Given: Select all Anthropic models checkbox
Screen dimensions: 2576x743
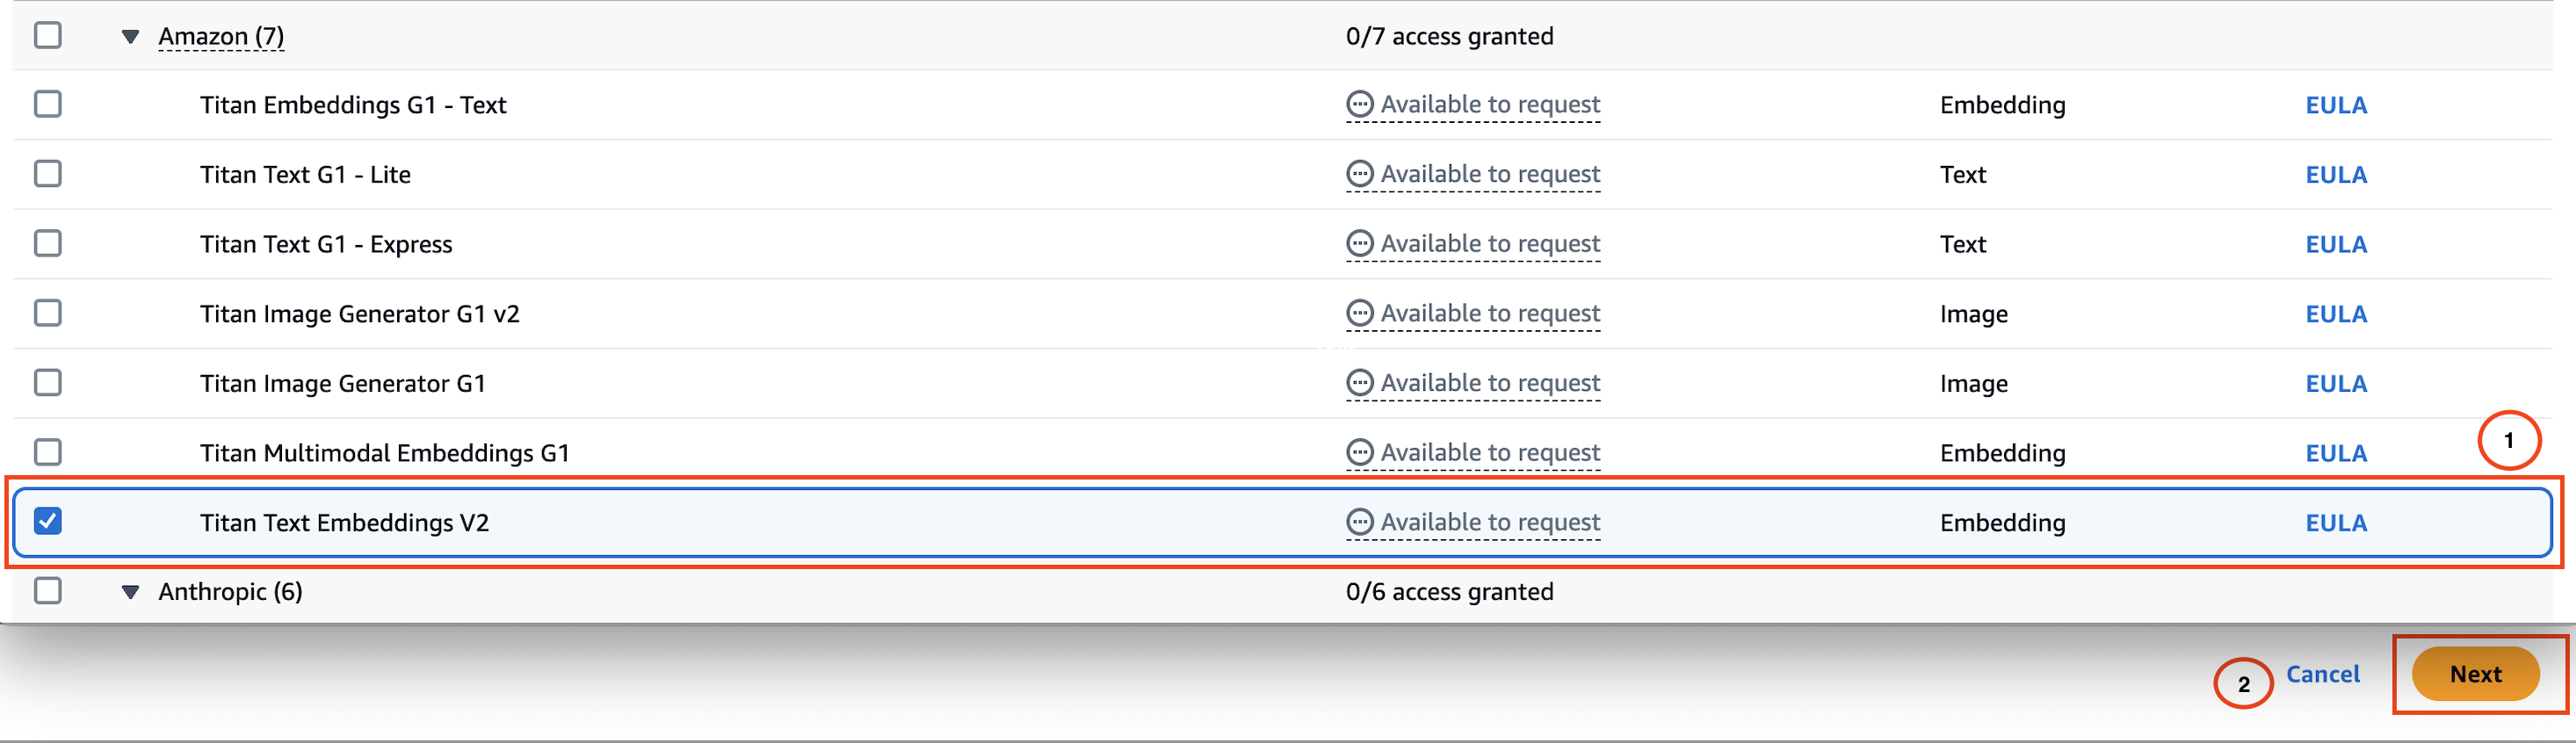Looking at the screenshot, I should tap(48, 591).
